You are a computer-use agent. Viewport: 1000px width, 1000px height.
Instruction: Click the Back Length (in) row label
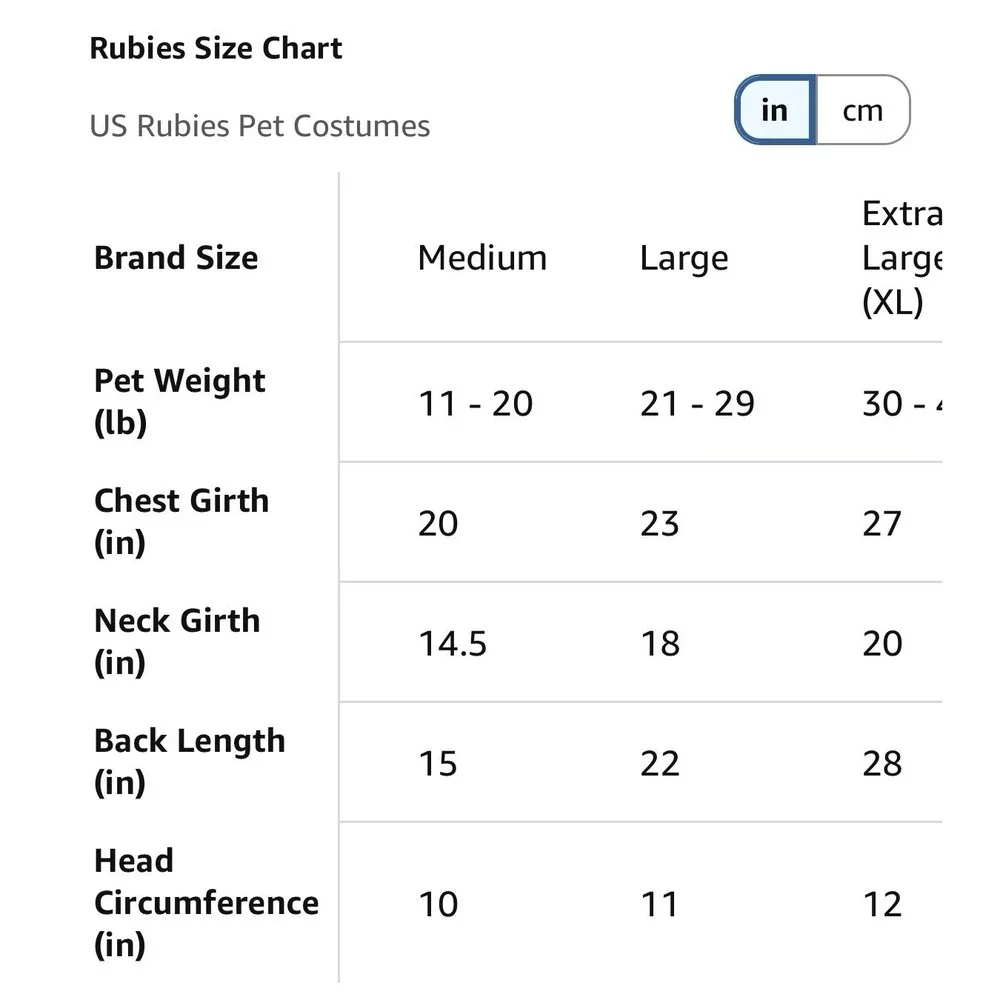click(189, 761)
